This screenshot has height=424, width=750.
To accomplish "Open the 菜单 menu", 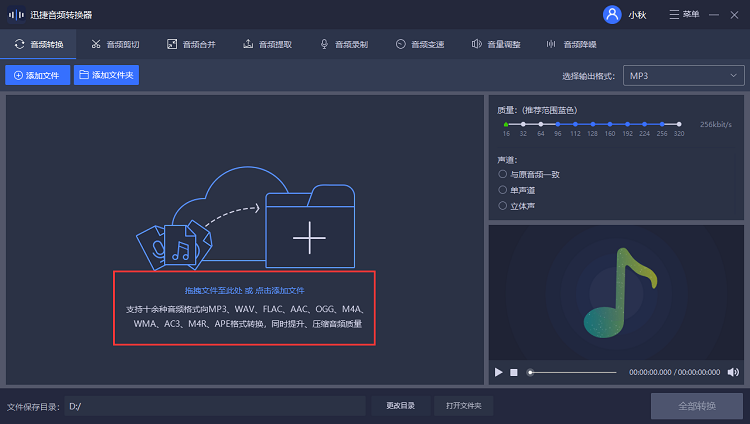I will tap(684, 15).
